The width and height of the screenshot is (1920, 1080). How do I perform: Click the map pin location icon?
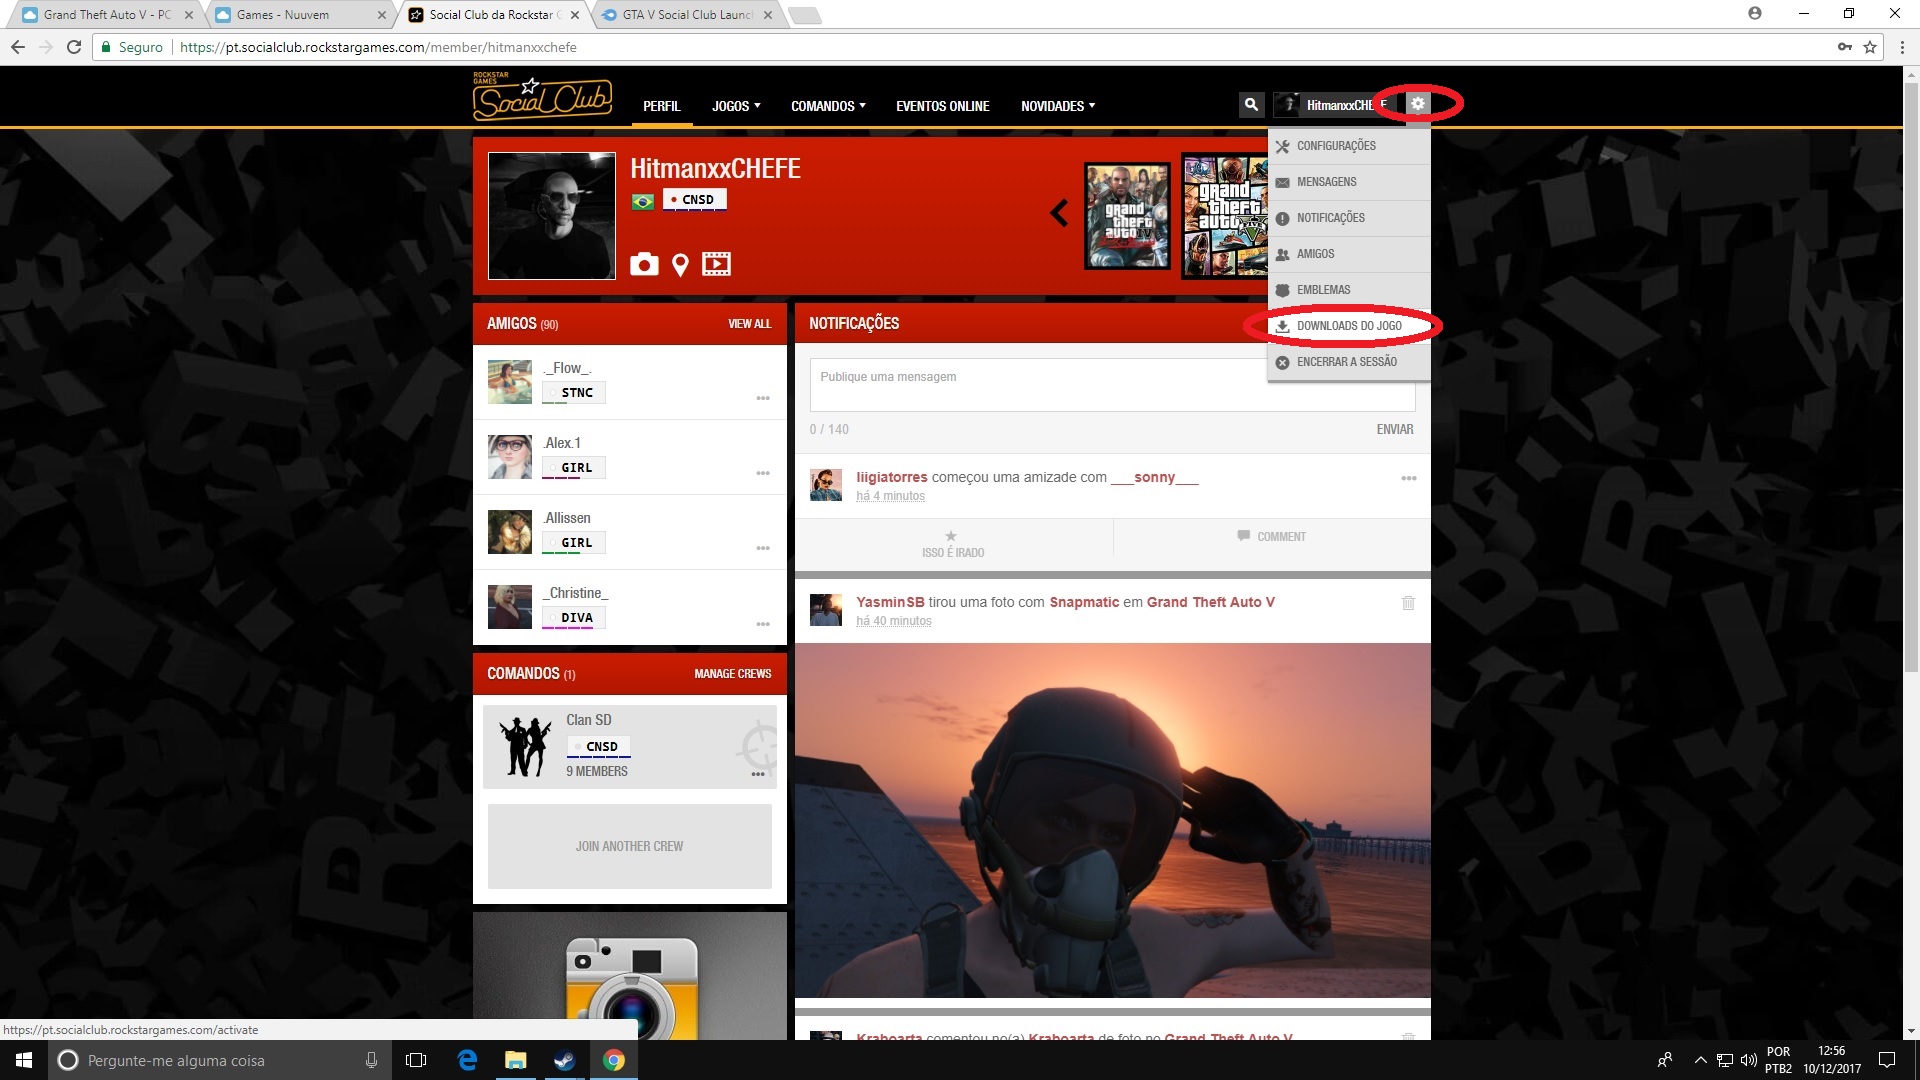coord(680,264)
